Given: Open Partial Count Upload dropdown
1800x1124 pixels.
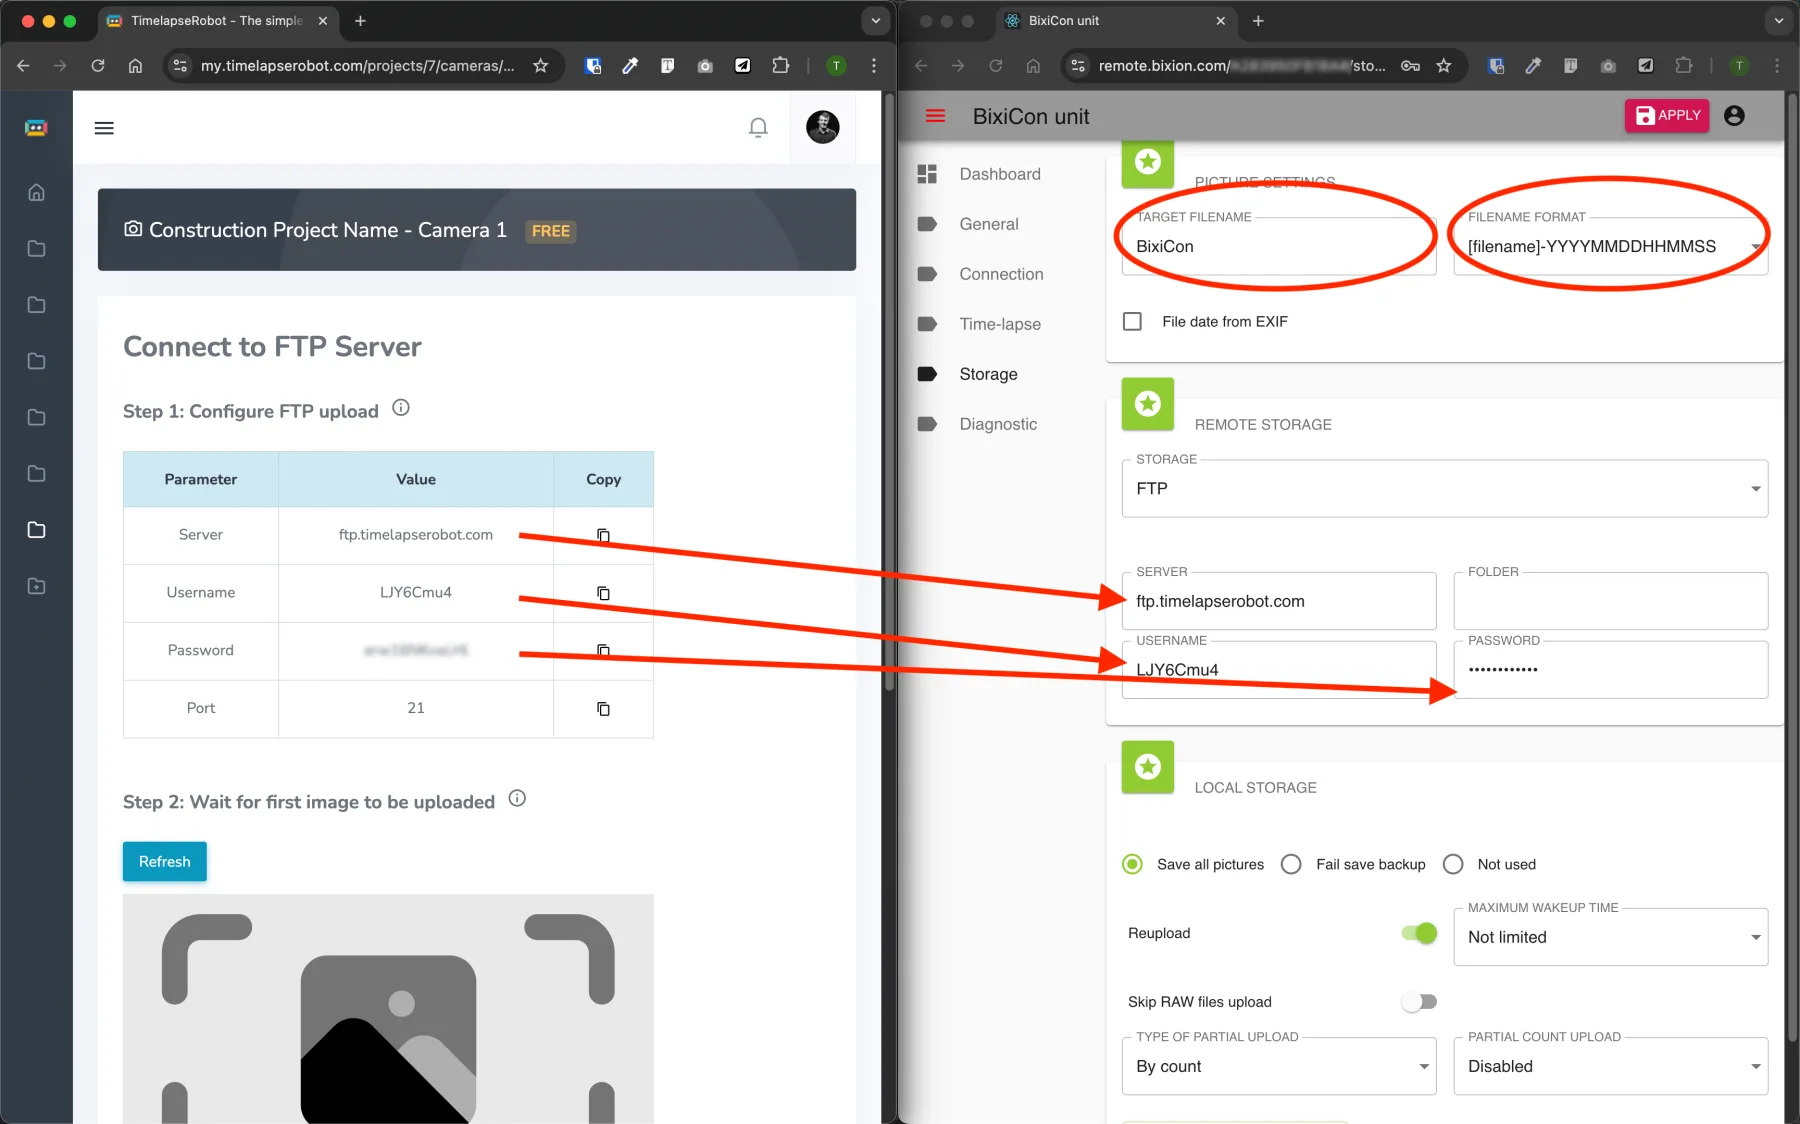Looking at the screenshot, I should [x=1610, y=1066].
